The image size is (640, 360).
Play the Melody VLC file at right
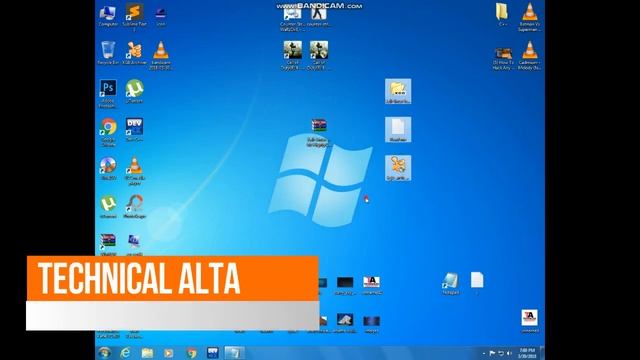tap(529, 55)
